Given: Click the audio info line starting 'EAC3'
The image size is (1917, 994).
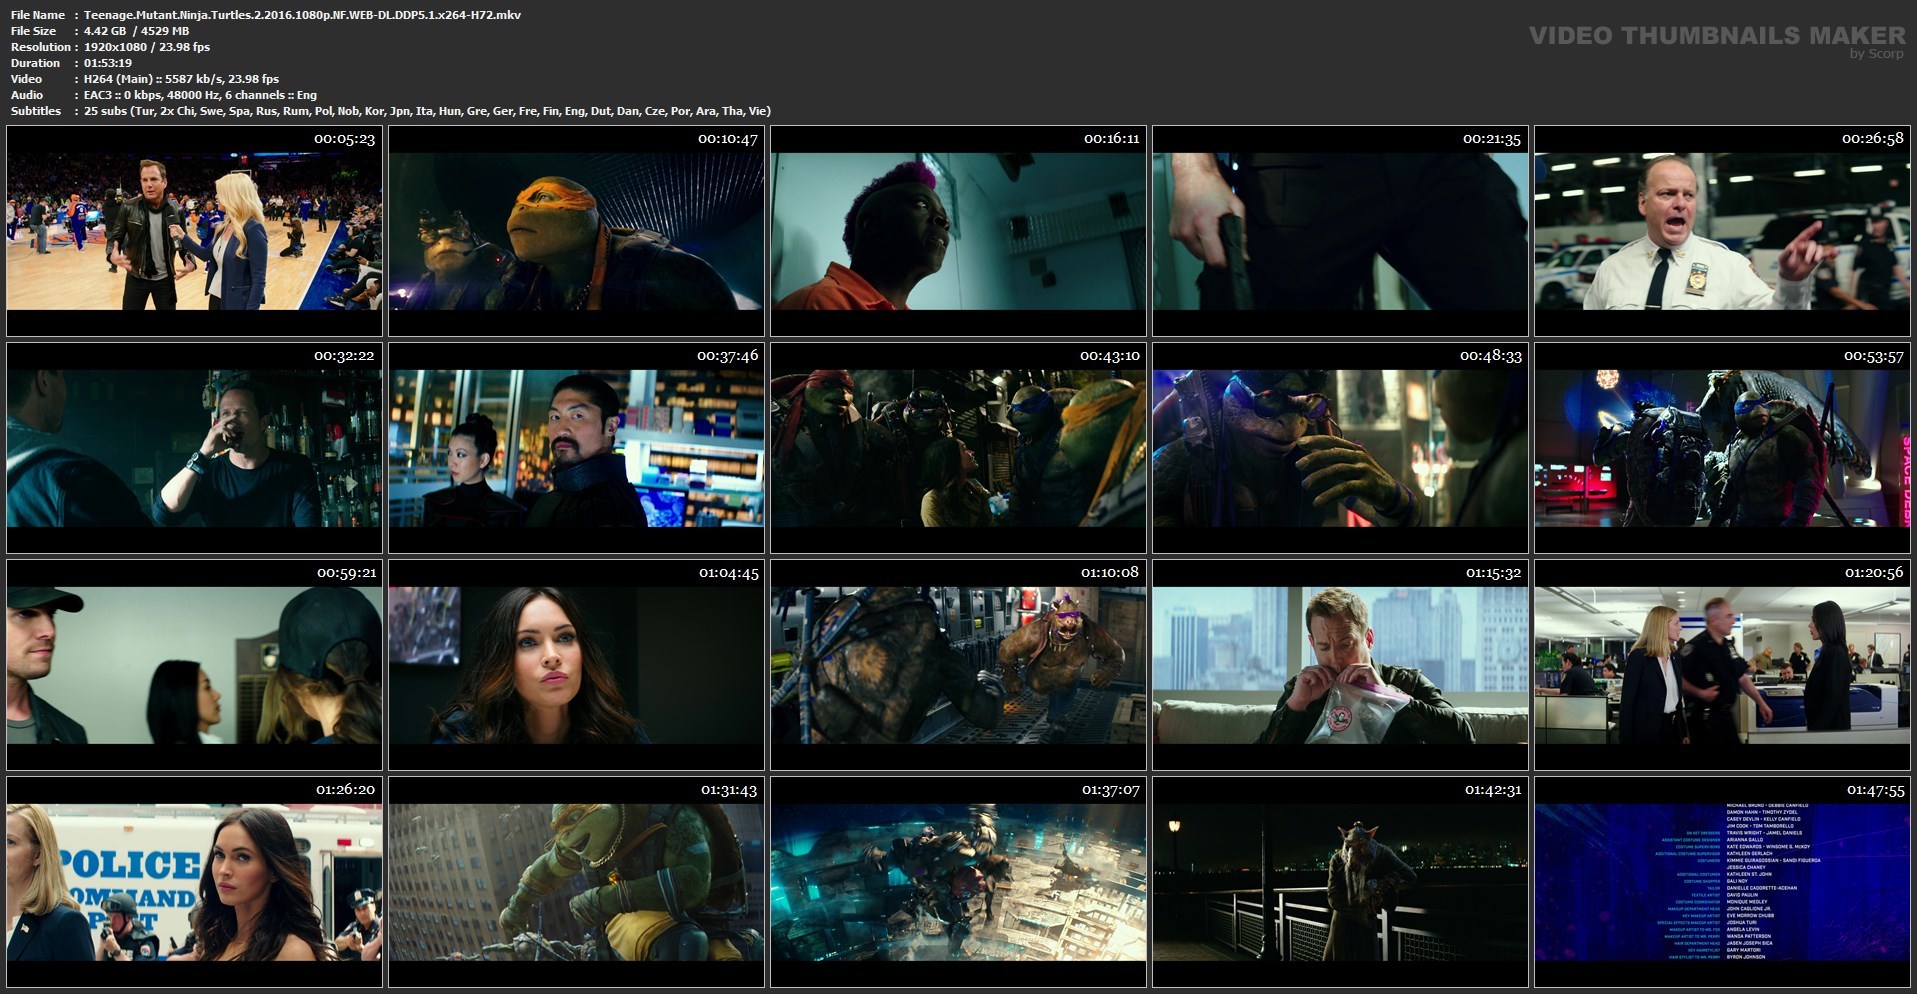Looking at the screenshot, I should pos(200,95).
